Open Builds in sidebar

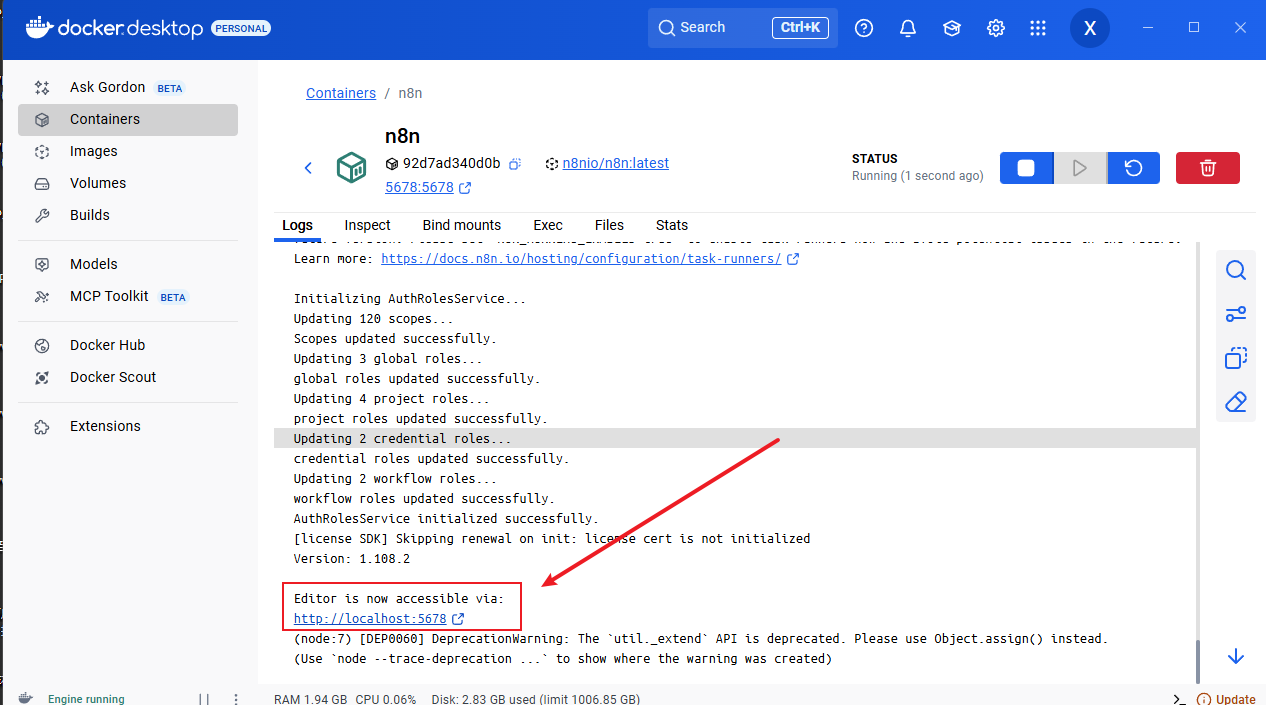[x=128, y=215]
